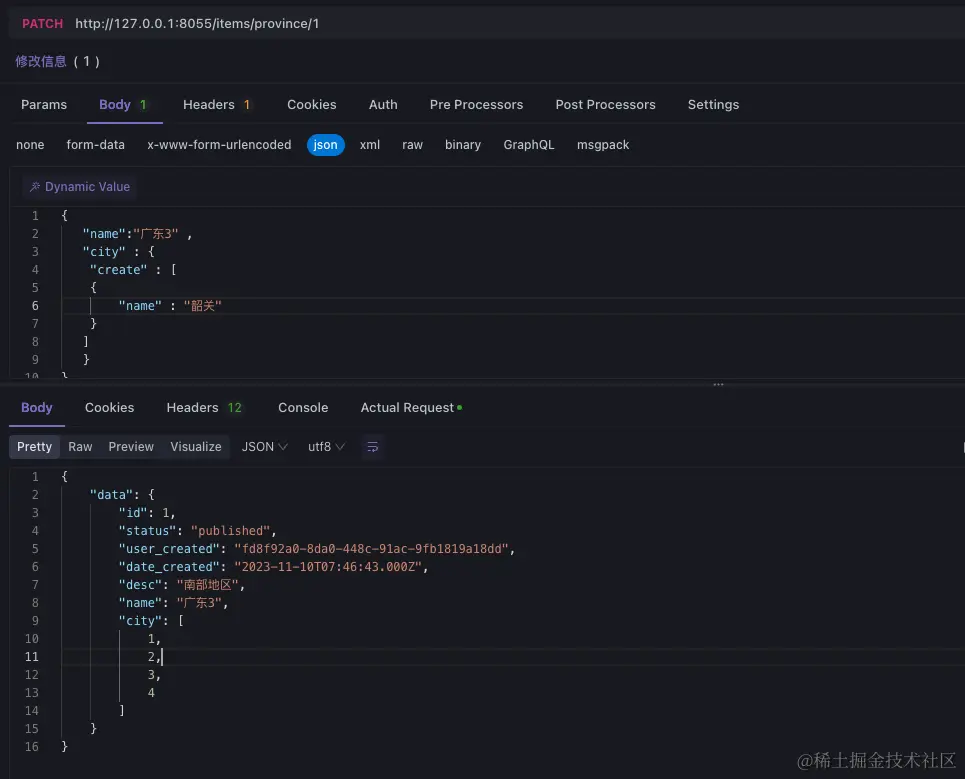
Task: Open the JSON format dropdown in response toolbar
Action: pyautogui.click(x=264, y=447)
